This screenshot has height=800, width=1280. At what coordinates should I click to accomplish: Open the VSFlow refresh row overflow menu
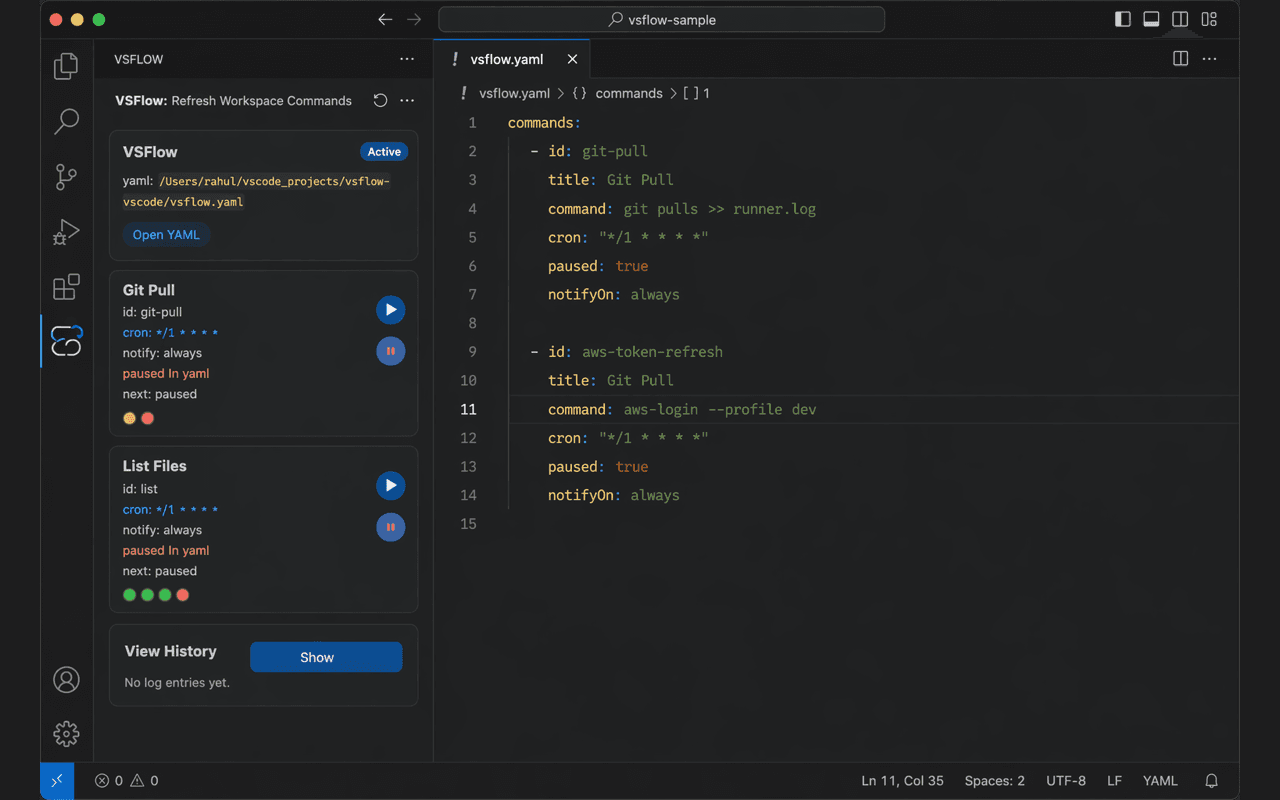coord(407,100)
